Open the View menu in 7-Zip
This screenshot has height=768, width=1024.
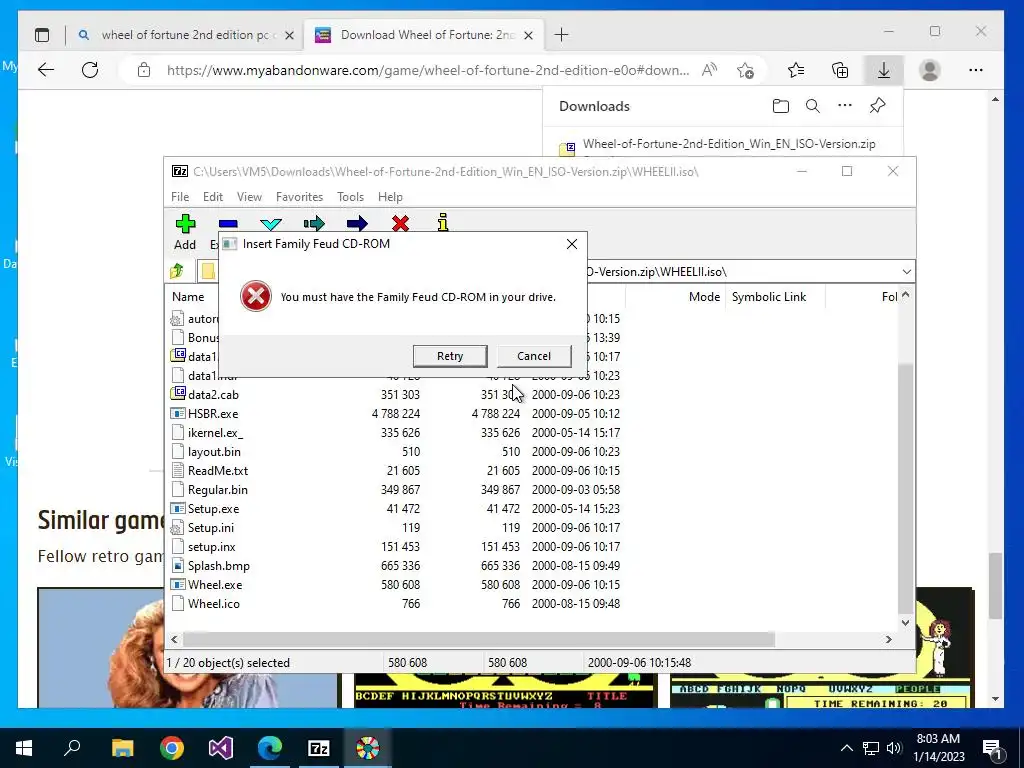click(x=249, y=197)
